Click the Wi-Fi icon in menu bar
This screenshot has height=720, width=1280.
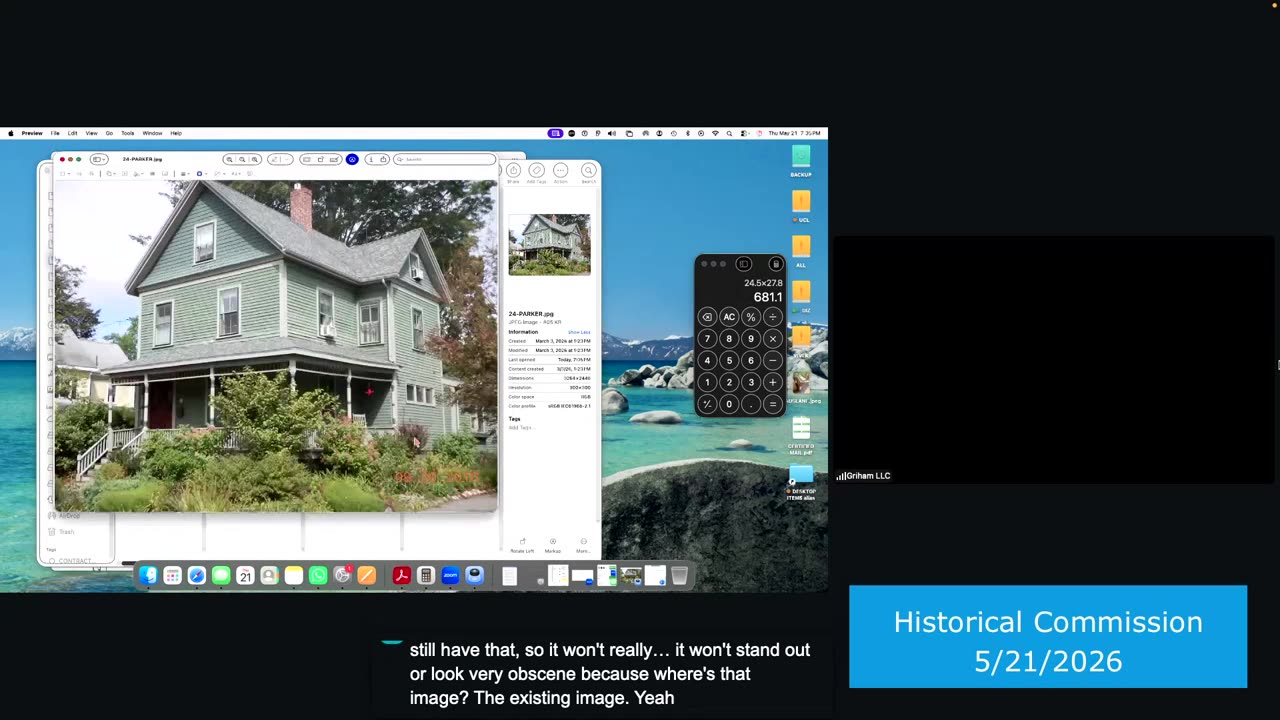[715, 133]
